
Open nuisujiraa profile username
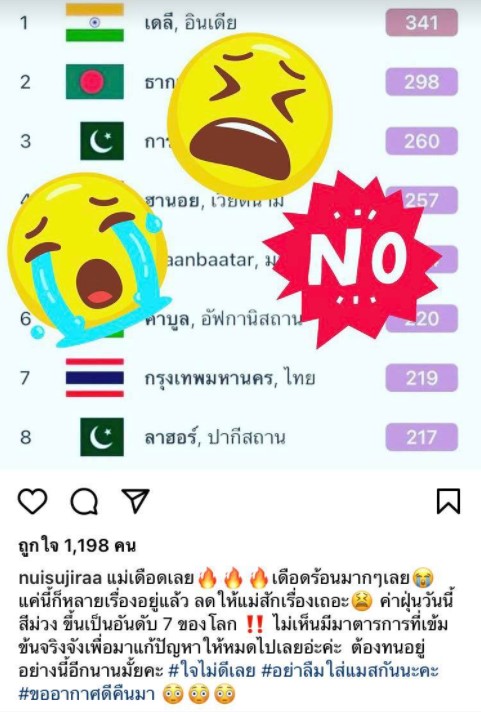point(60,578)
